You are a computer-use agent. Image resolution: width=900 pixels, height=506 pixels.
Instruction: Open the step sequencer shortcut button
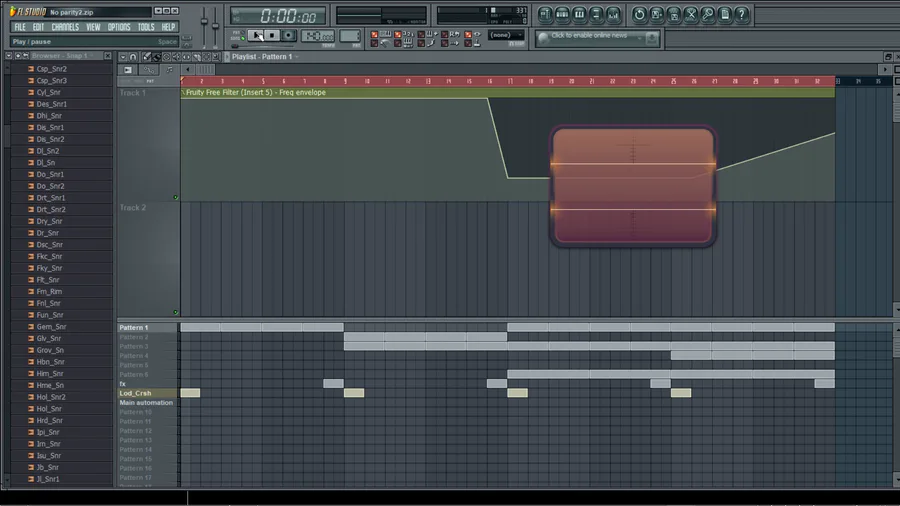[562, 14]
